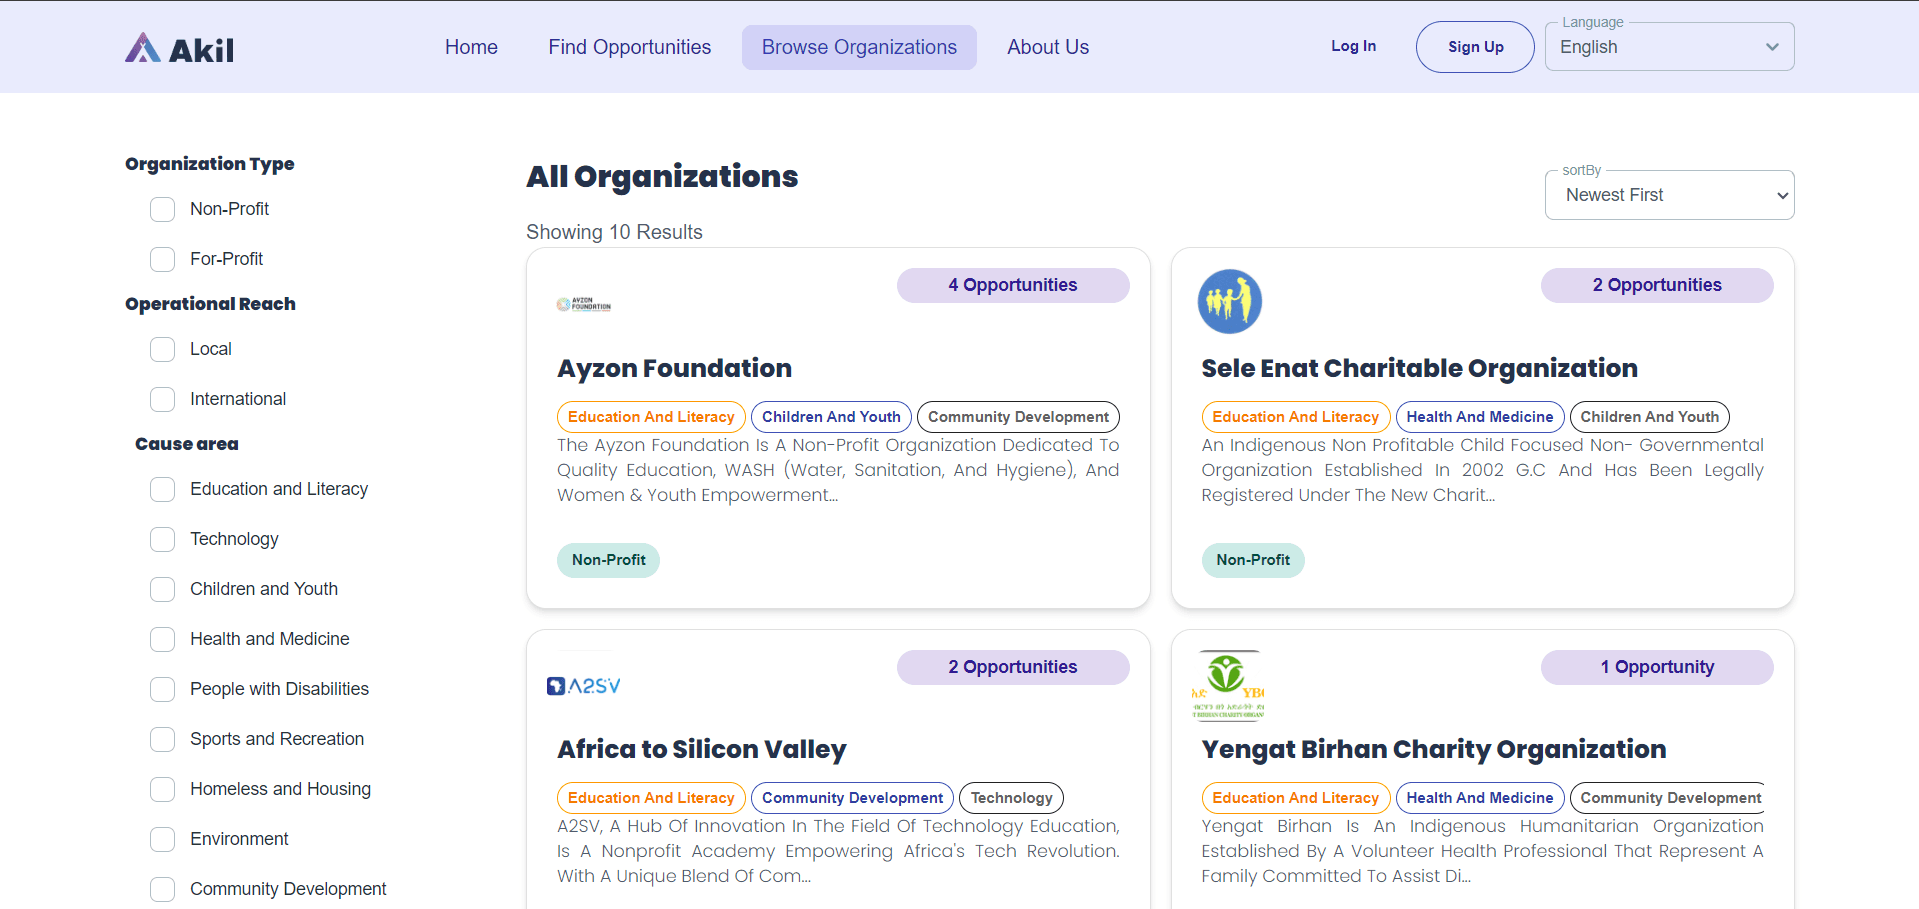1919x909 pixels.
Task: Open Africa to Silicon Valley organization title
Action: 701,749
